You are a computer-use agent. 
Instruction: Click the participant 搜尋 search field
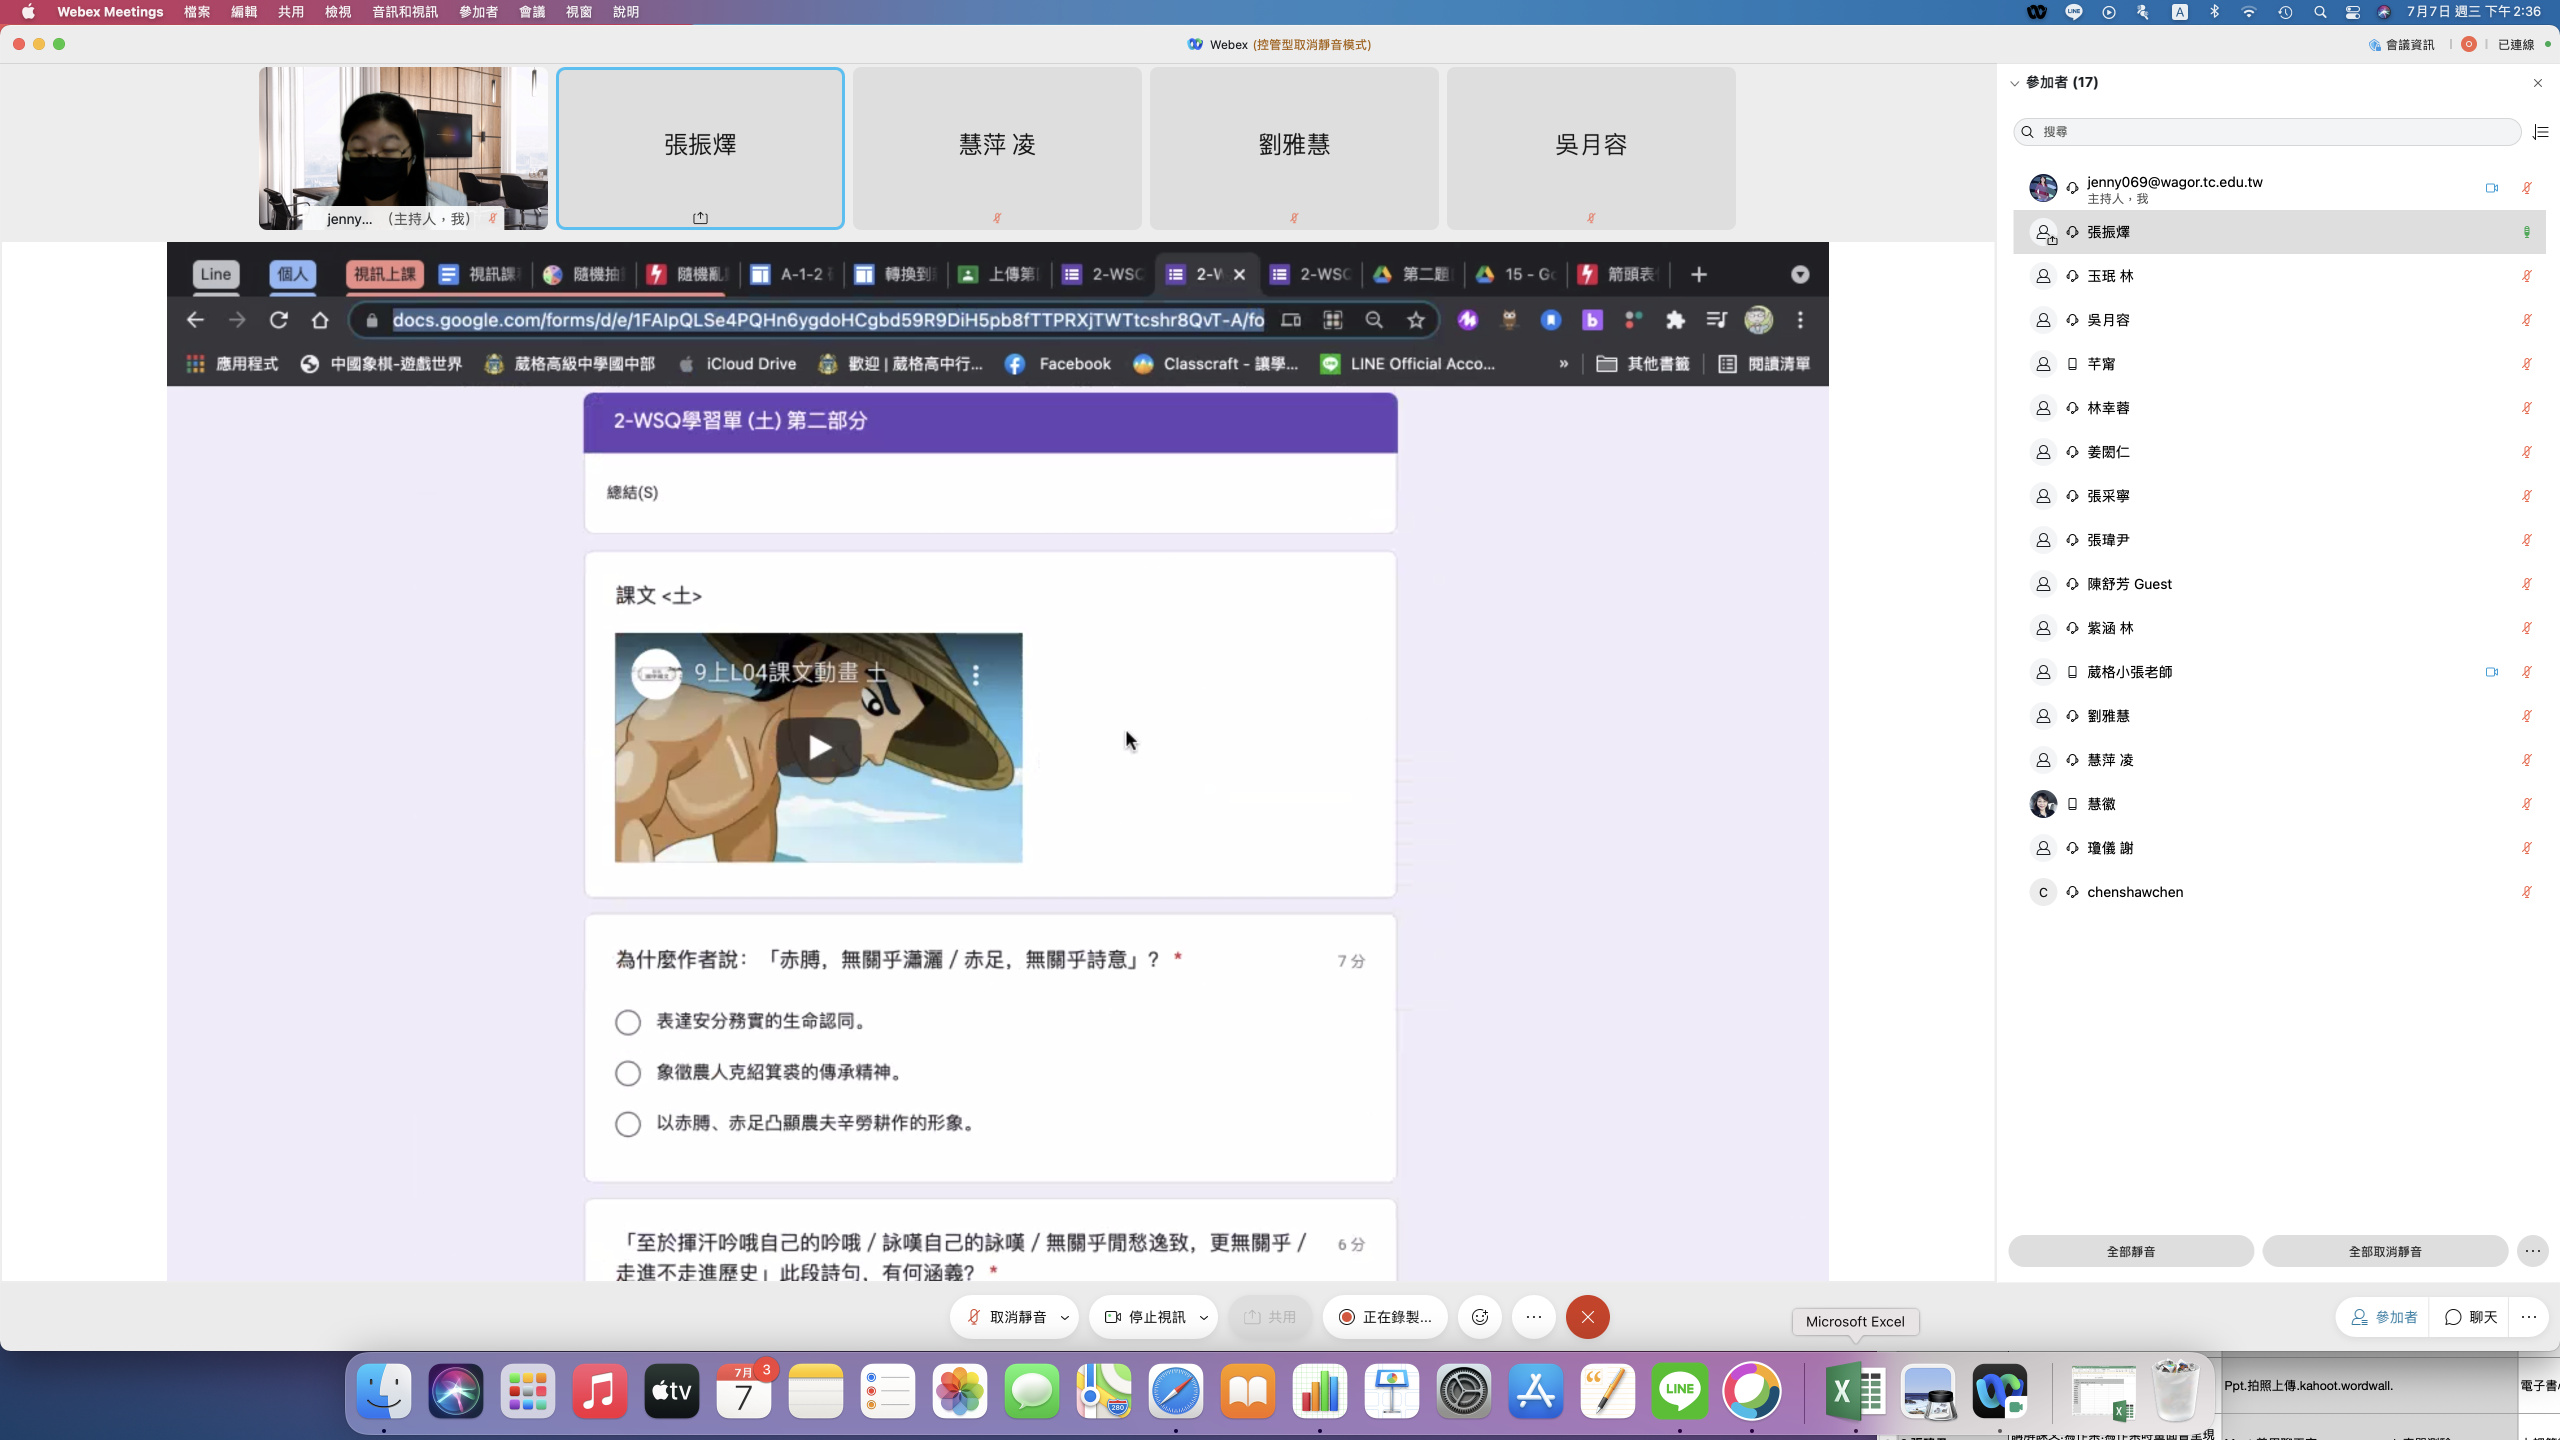[2266, 132]
